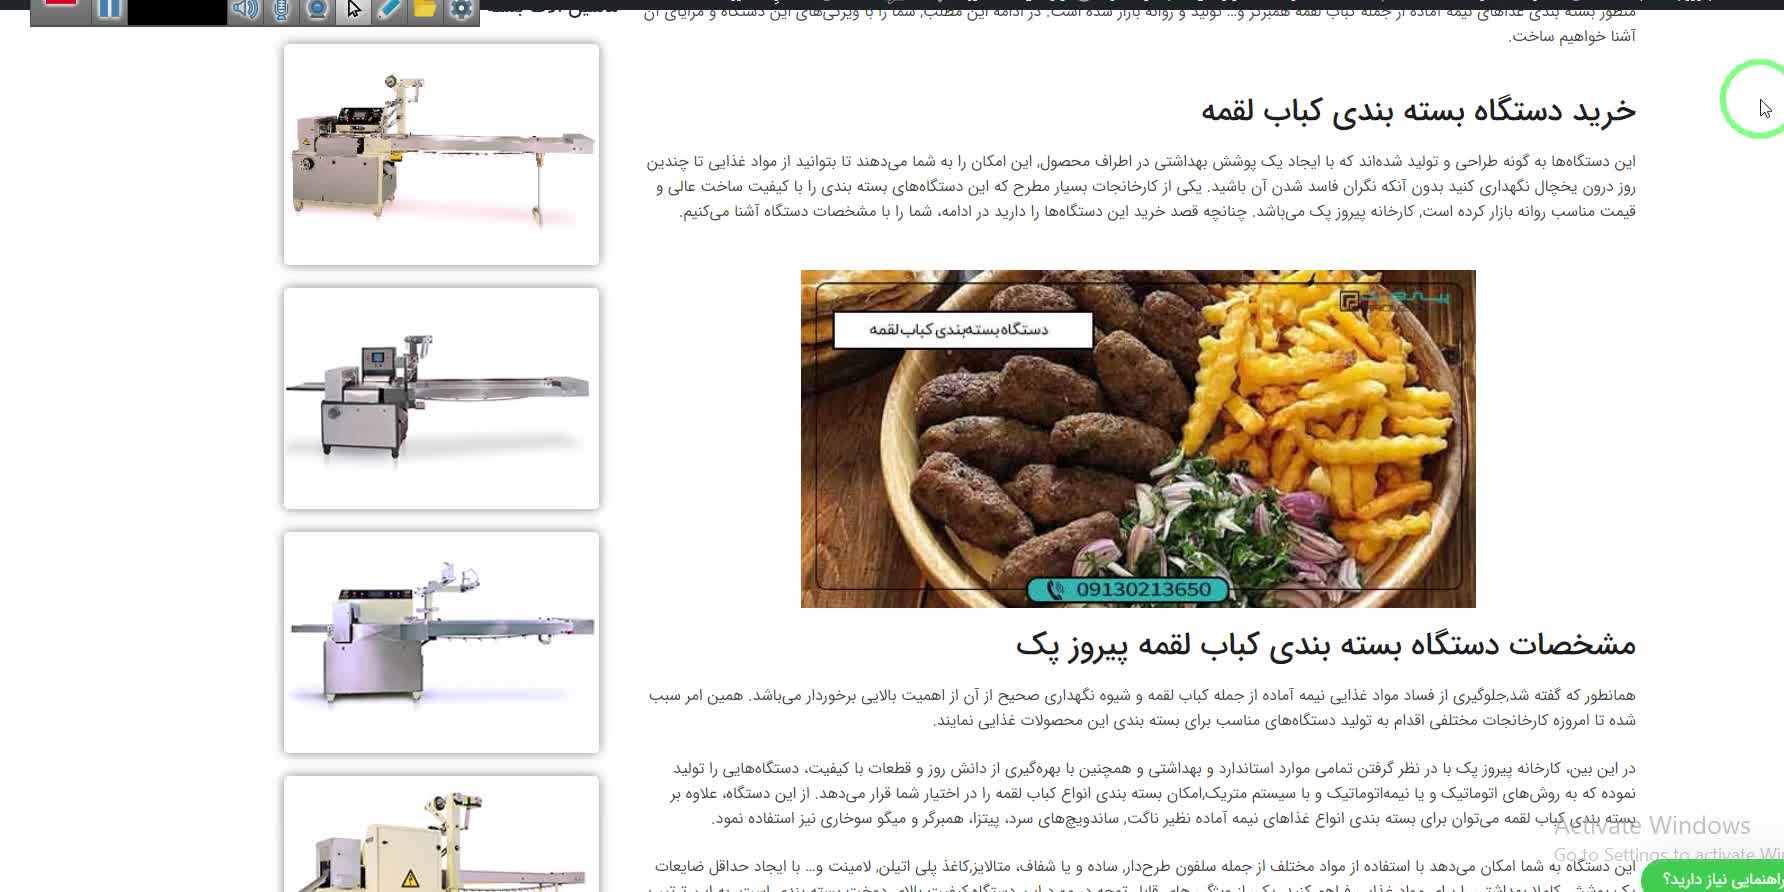Toggle the speaker audio icon
The image size is (1784, 892).
point(244,10)
